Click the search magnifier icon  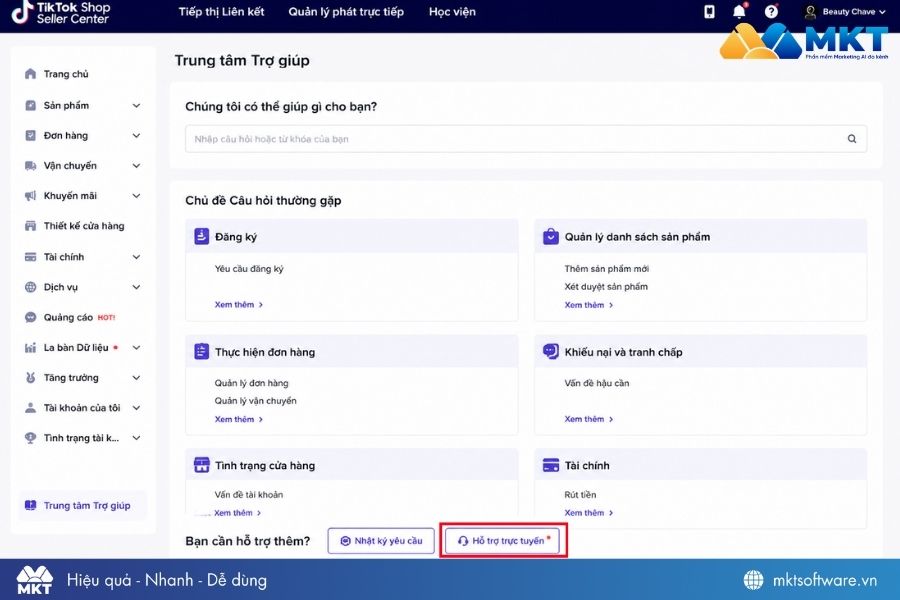pyautogui.click(x=852, y=139)
